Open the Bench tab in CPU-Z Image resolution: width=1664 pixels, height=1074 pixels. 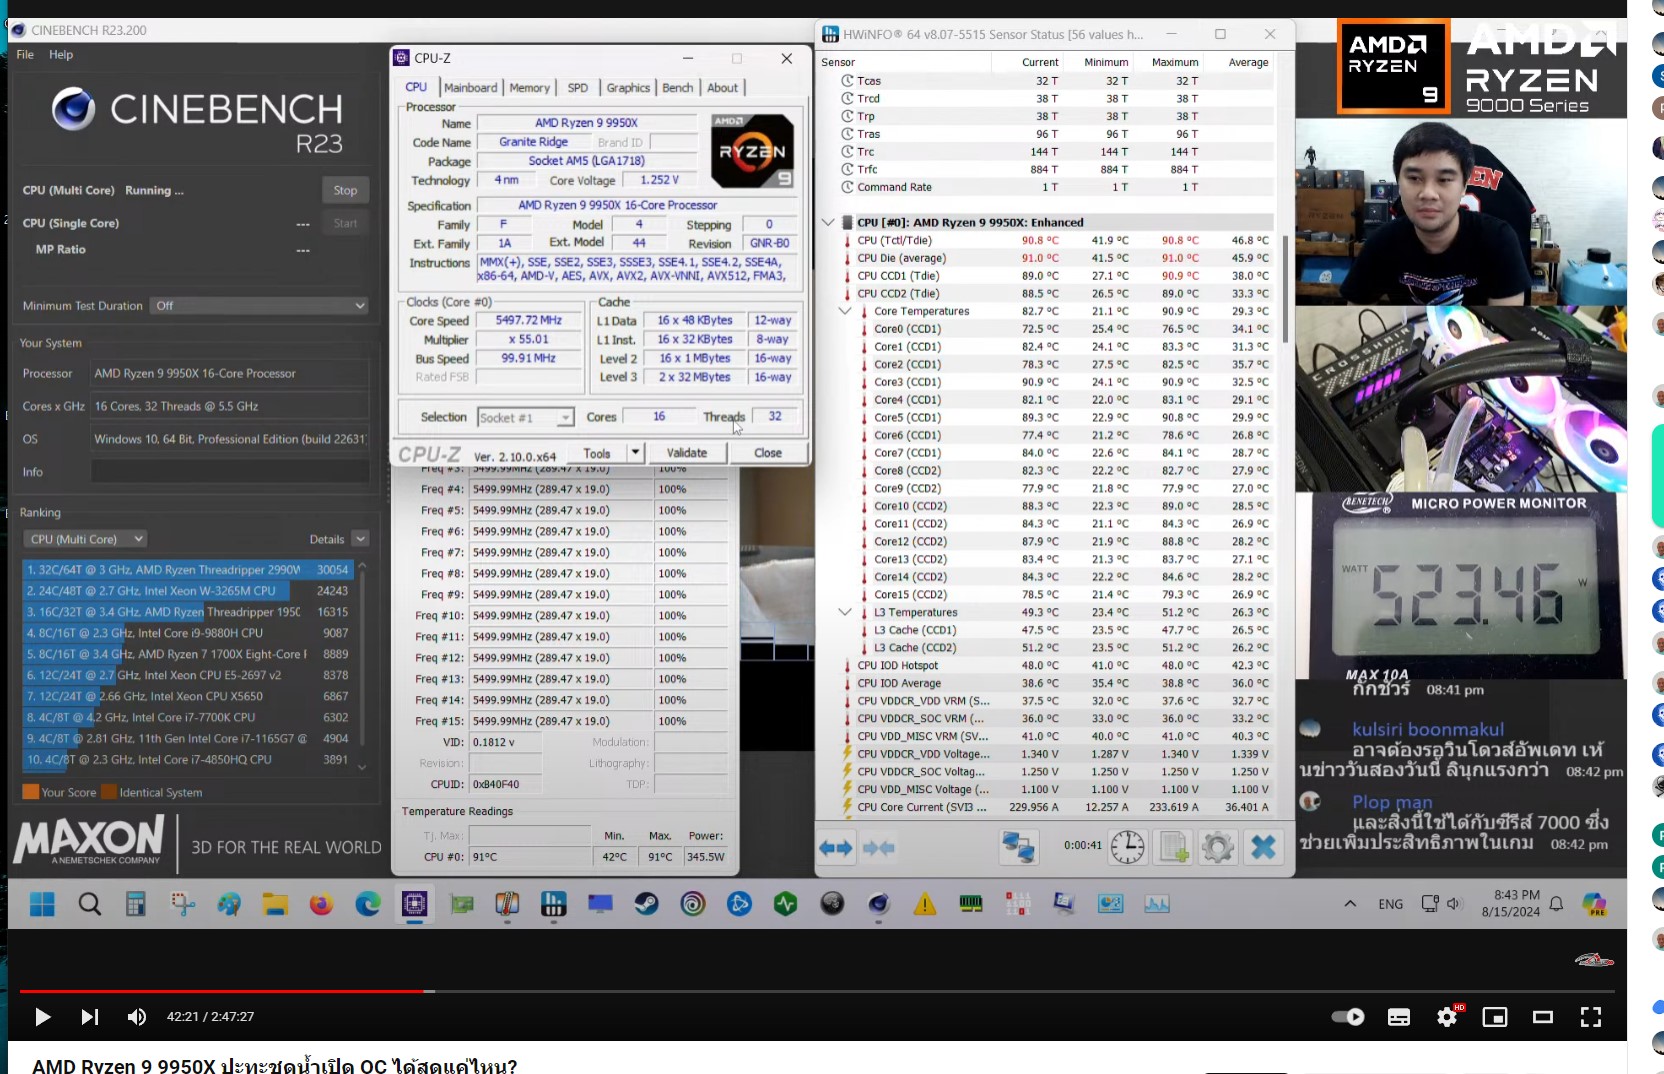click(677, 88)
